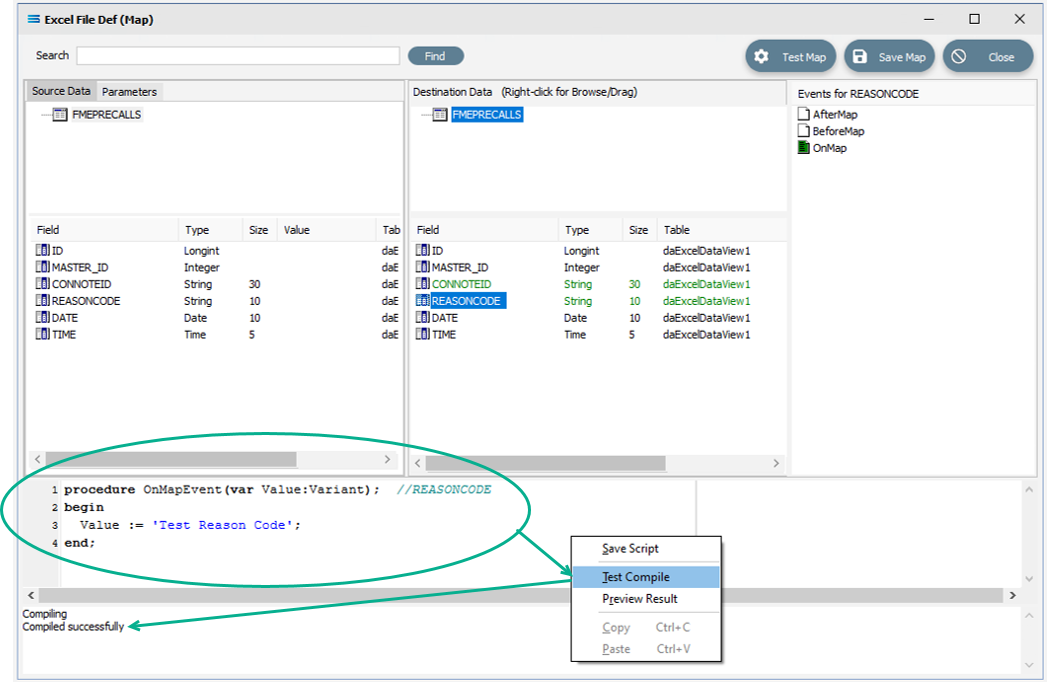Maximize the Excel File Def window
This screenshot has width=1047, height=682.
click(x=974, y=19)
